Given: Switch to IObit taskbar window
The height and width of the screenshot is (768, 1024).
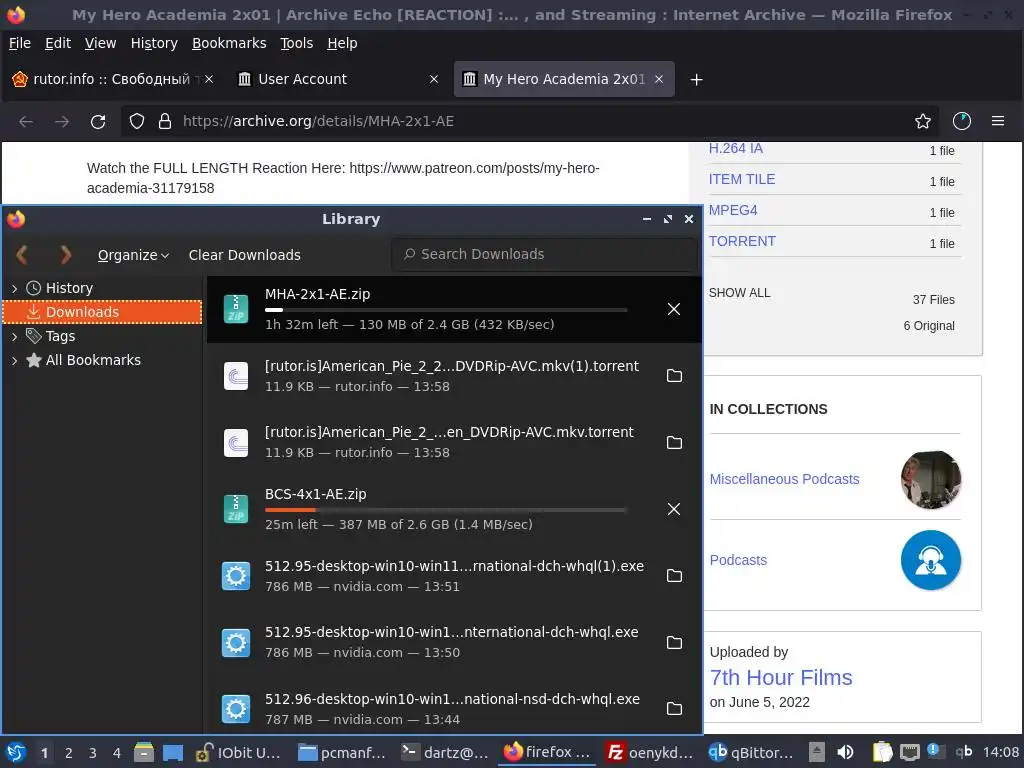Looking at the screenshot, I should (239, 752).
